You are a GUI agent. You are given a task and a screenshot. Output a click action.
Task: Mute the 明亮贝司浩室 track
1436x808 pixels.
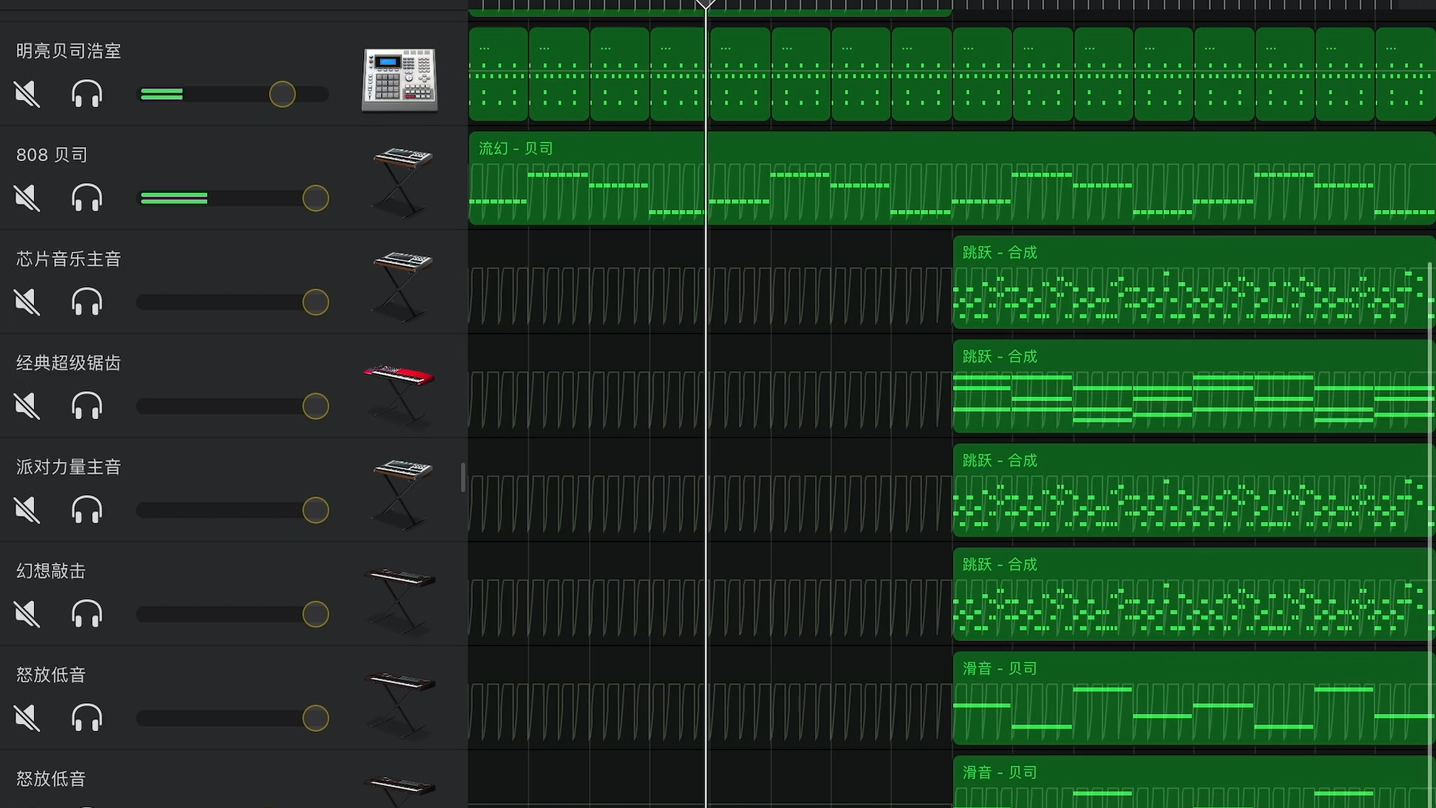click(x=28, y=94)
